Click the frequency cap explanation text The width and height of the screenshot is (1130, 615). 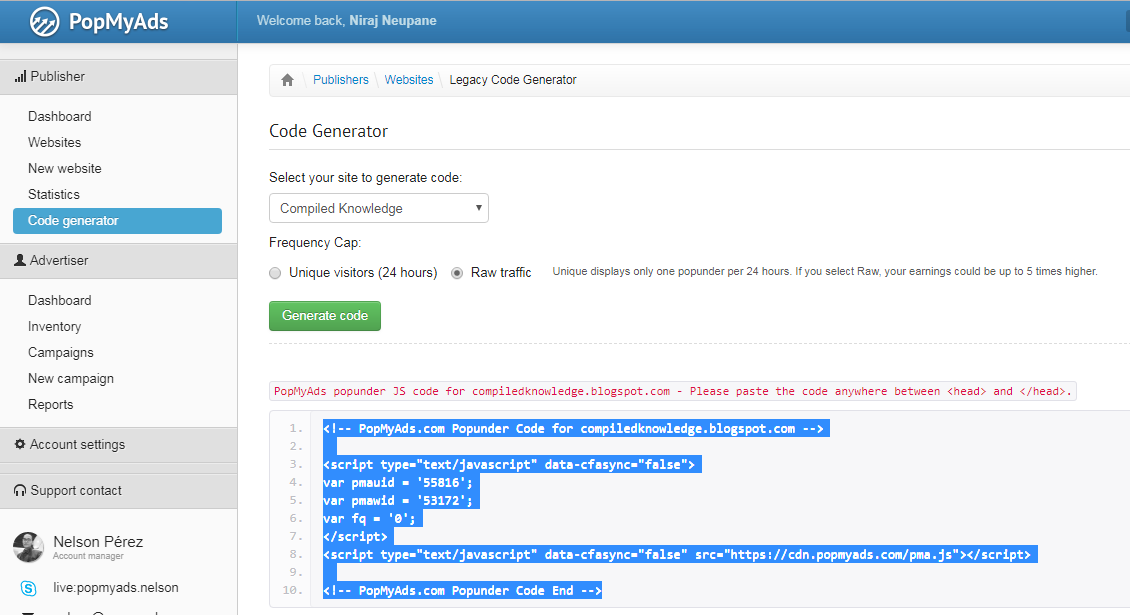tap(824, 272)
